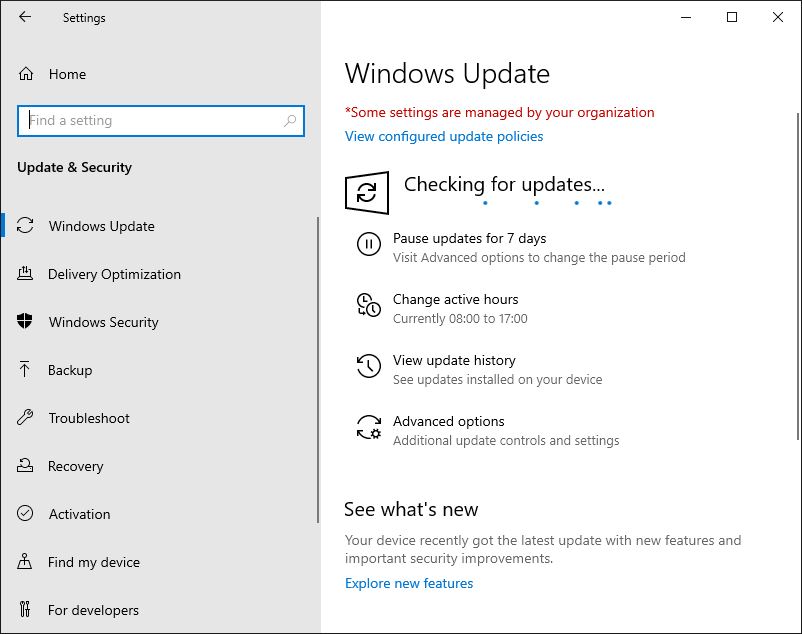Open For developers settings
The height and width of the screenshot is (634, 802).
click(93, 610)
